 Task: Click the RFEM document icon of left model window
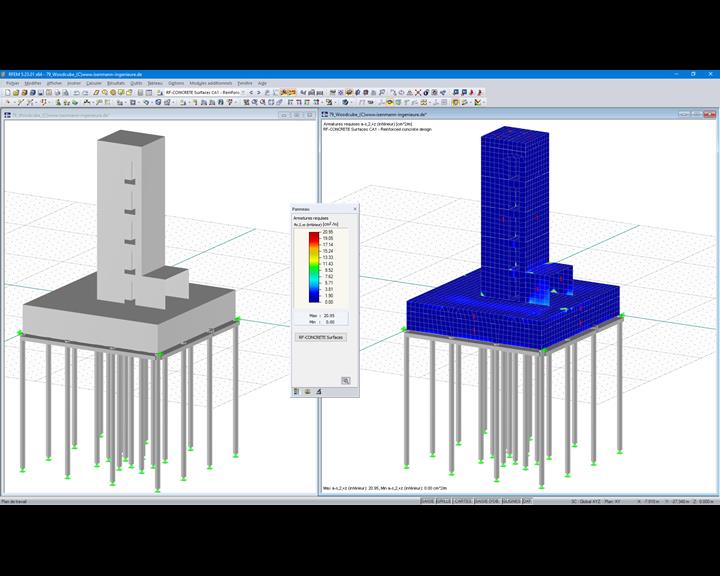[7, 115]
